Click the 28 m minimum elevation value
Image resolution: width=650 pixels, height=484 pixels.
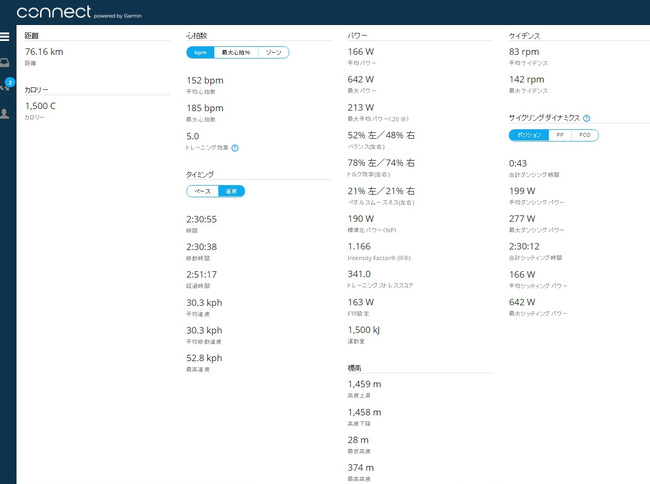pos(358,440)
